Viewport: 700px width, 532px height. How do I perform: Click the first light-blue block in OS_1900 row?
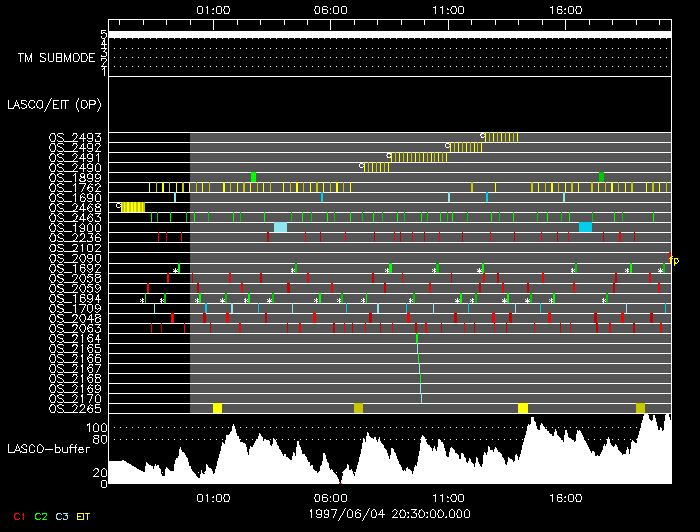[x=280, y=227]
